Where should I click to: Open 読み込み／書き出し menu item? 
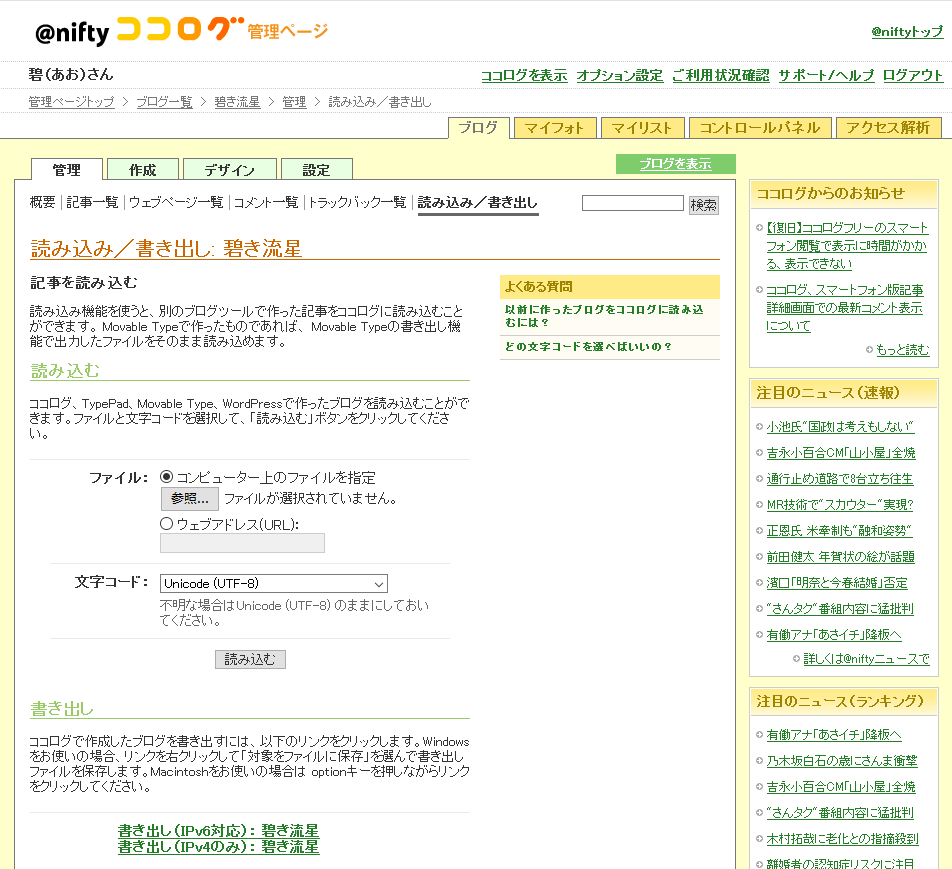478,203
